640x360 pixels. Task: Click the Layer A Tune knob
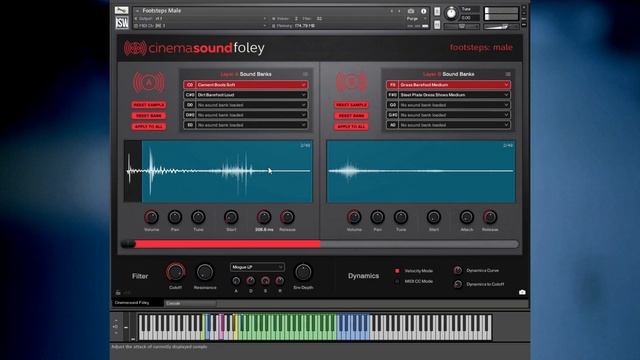pyautogui.click(x=198, y=217)
